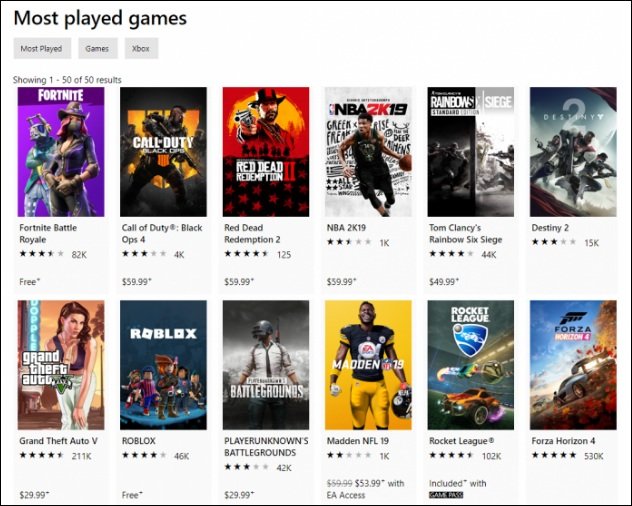Click Rainbow Six Siege star rating 44K
Viewport: 632px width, 506px height.
[463, 254]
